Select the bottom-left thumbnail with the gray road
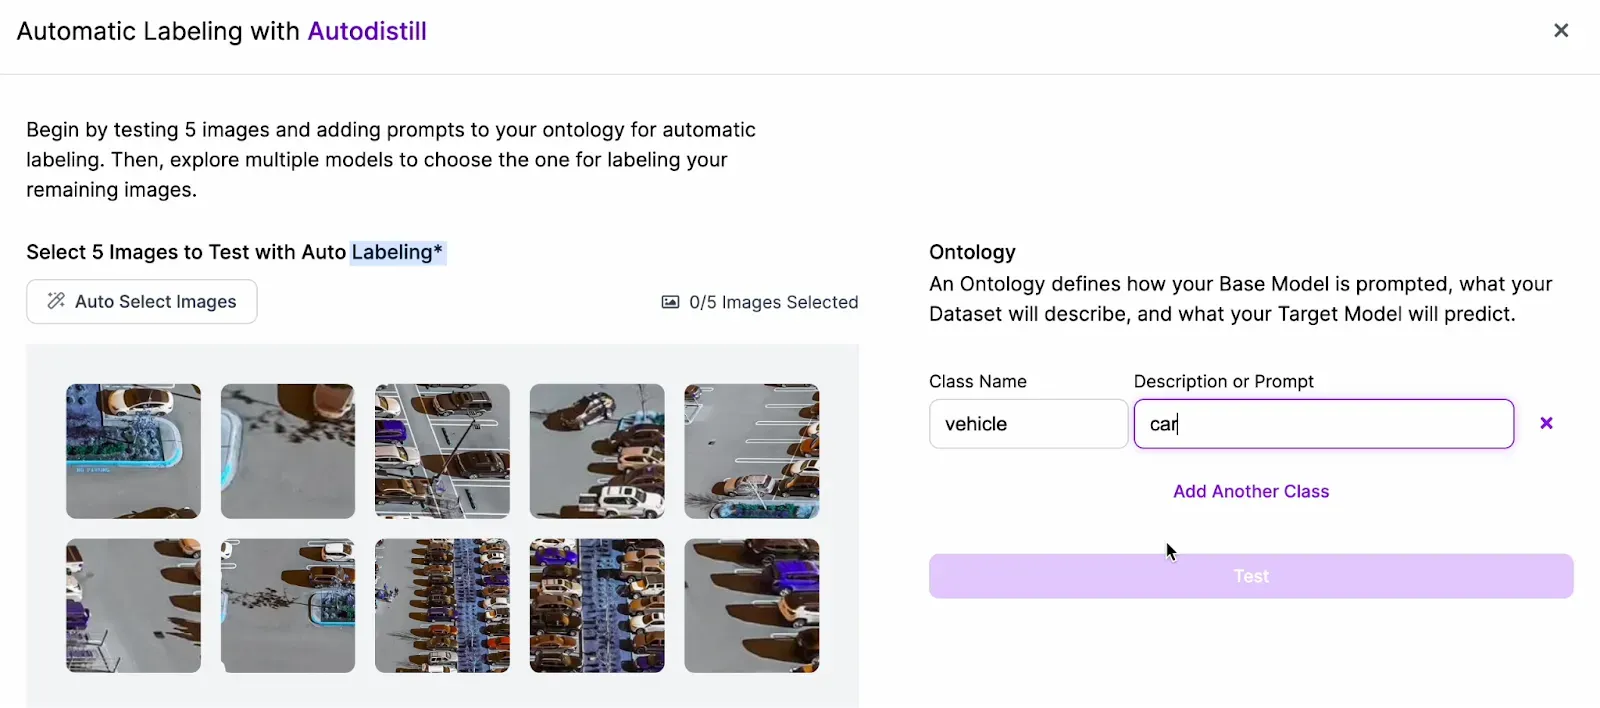Screen dimensions: 1600x708 click(x=132, y=606)
